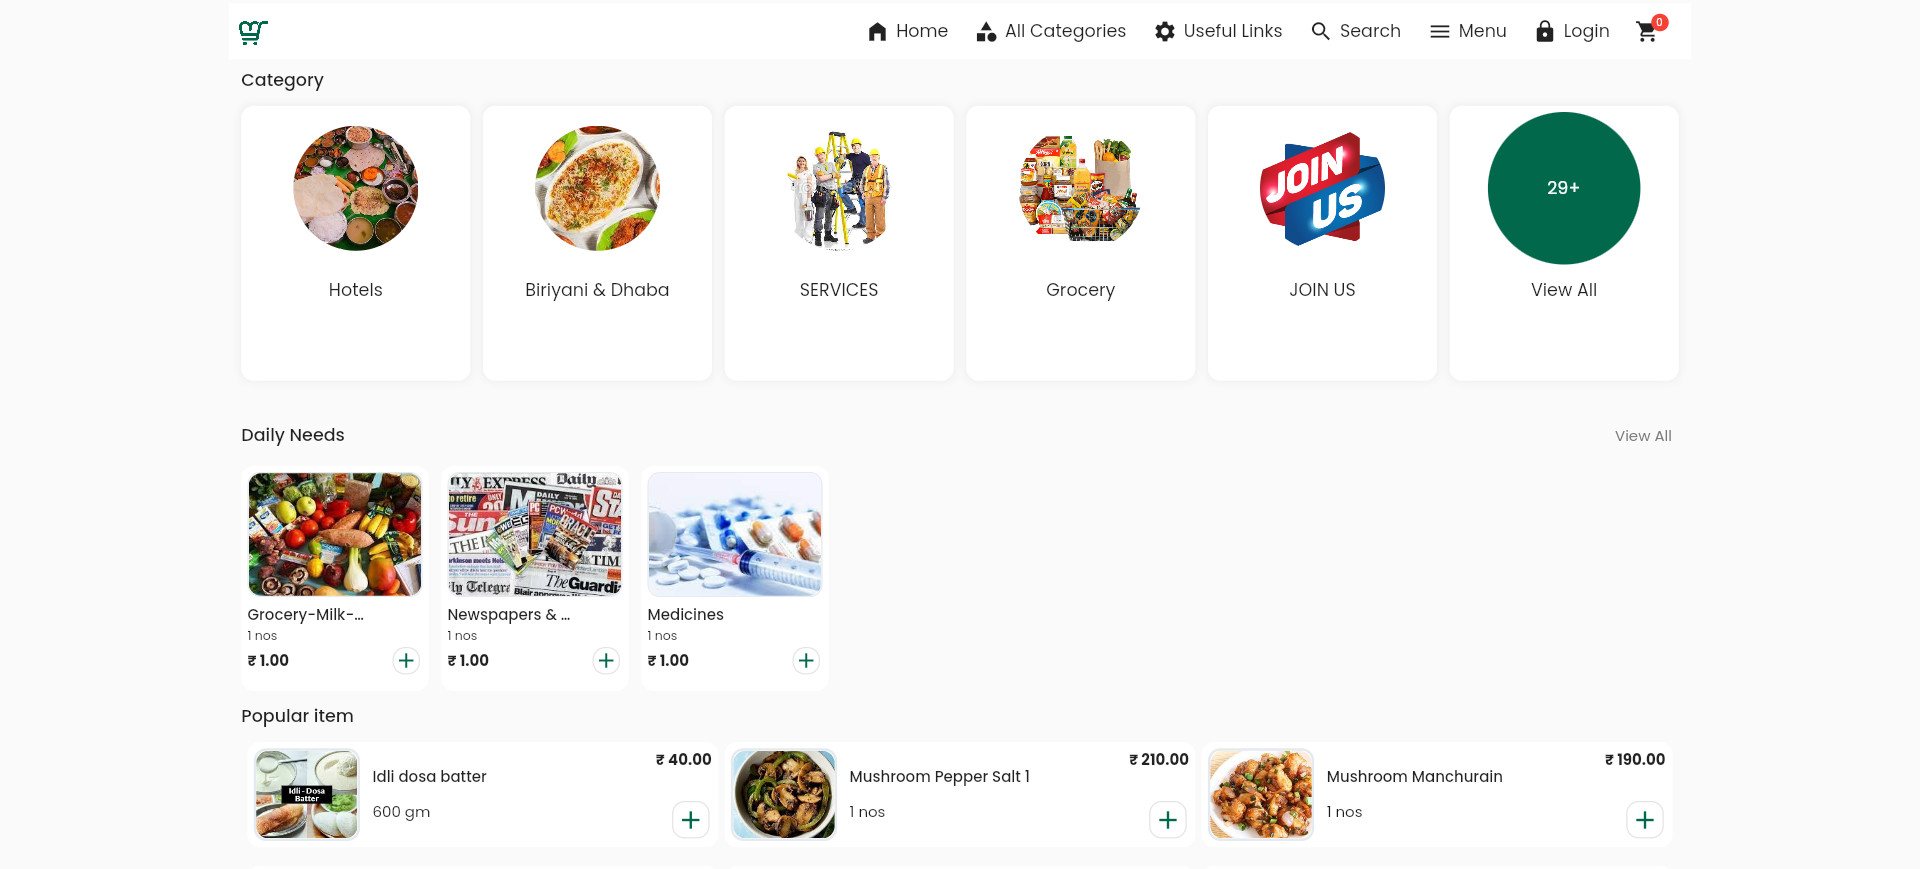The image size is (1920, 869).
Task: Open the SERVICES category card
Action: (839, 243)
